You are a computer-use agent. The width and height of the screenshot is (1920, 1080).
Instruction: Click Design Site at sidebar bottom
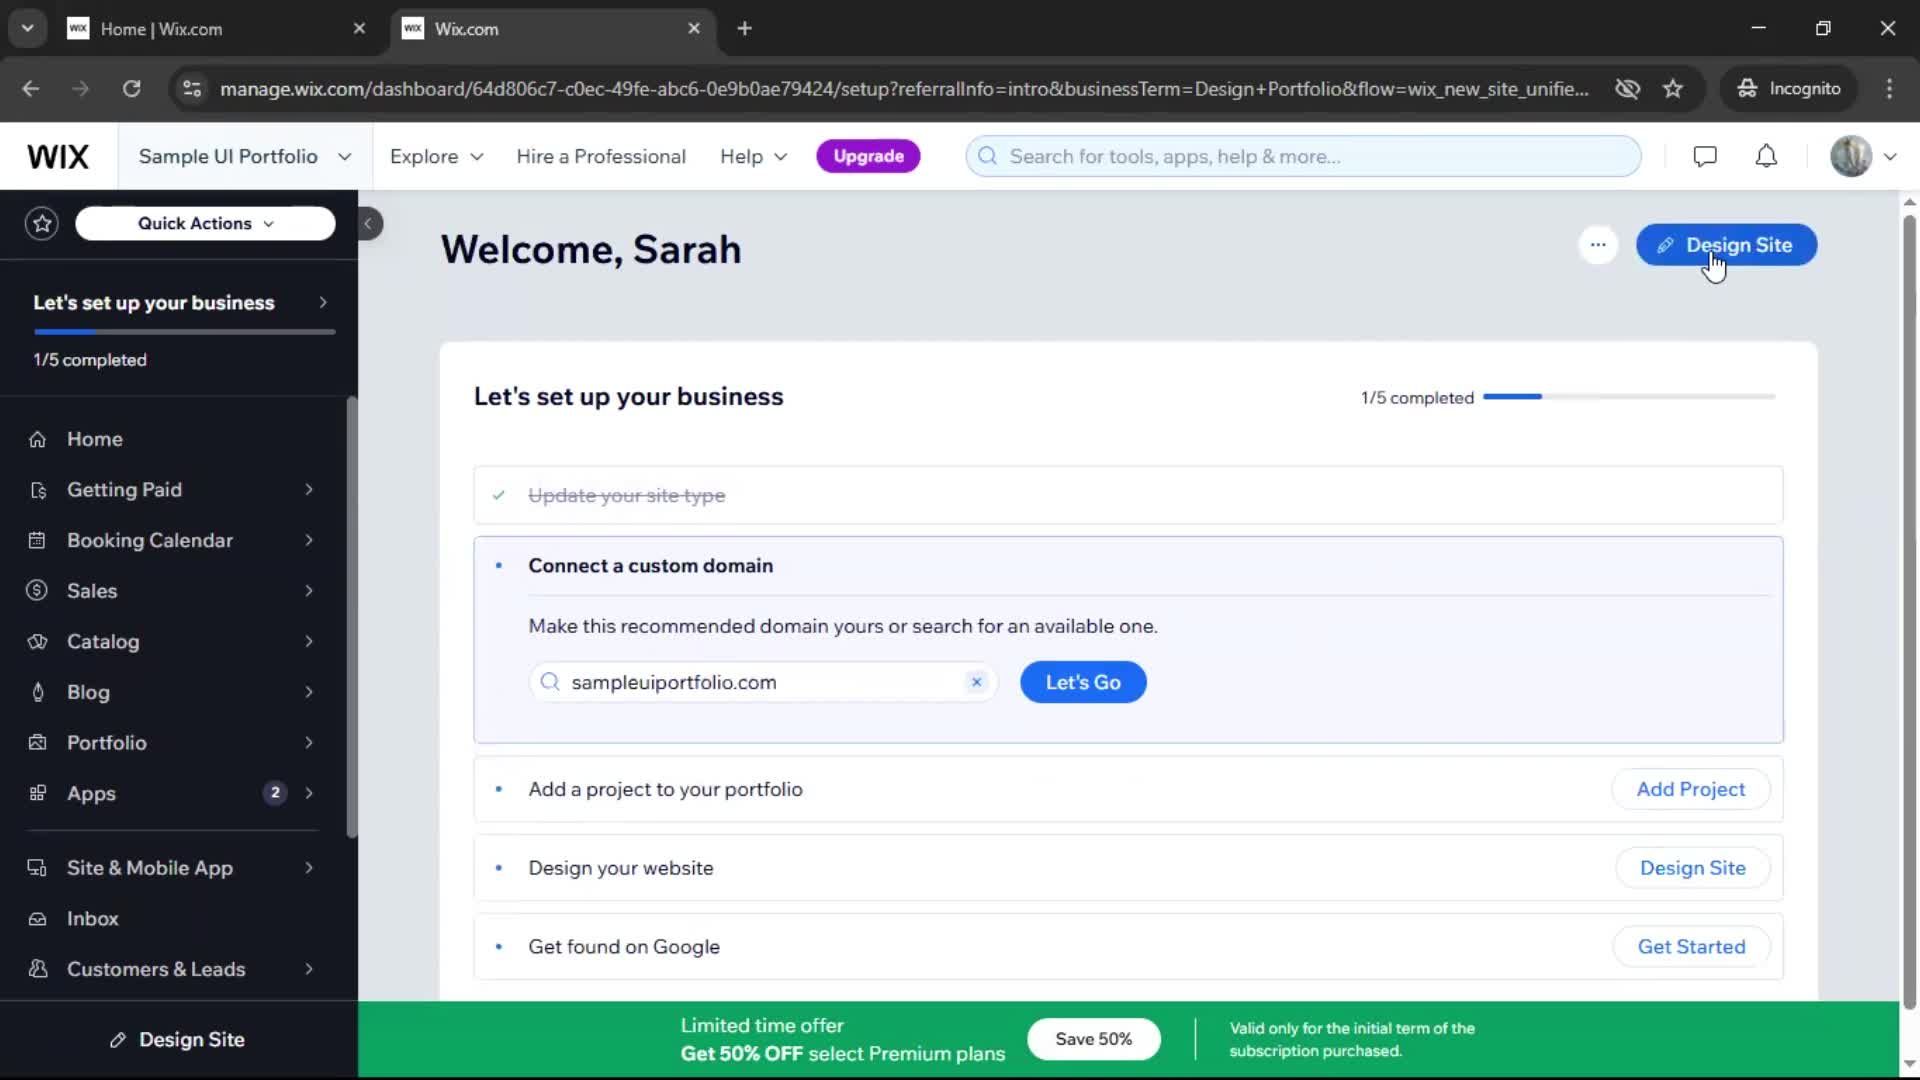178,1040
